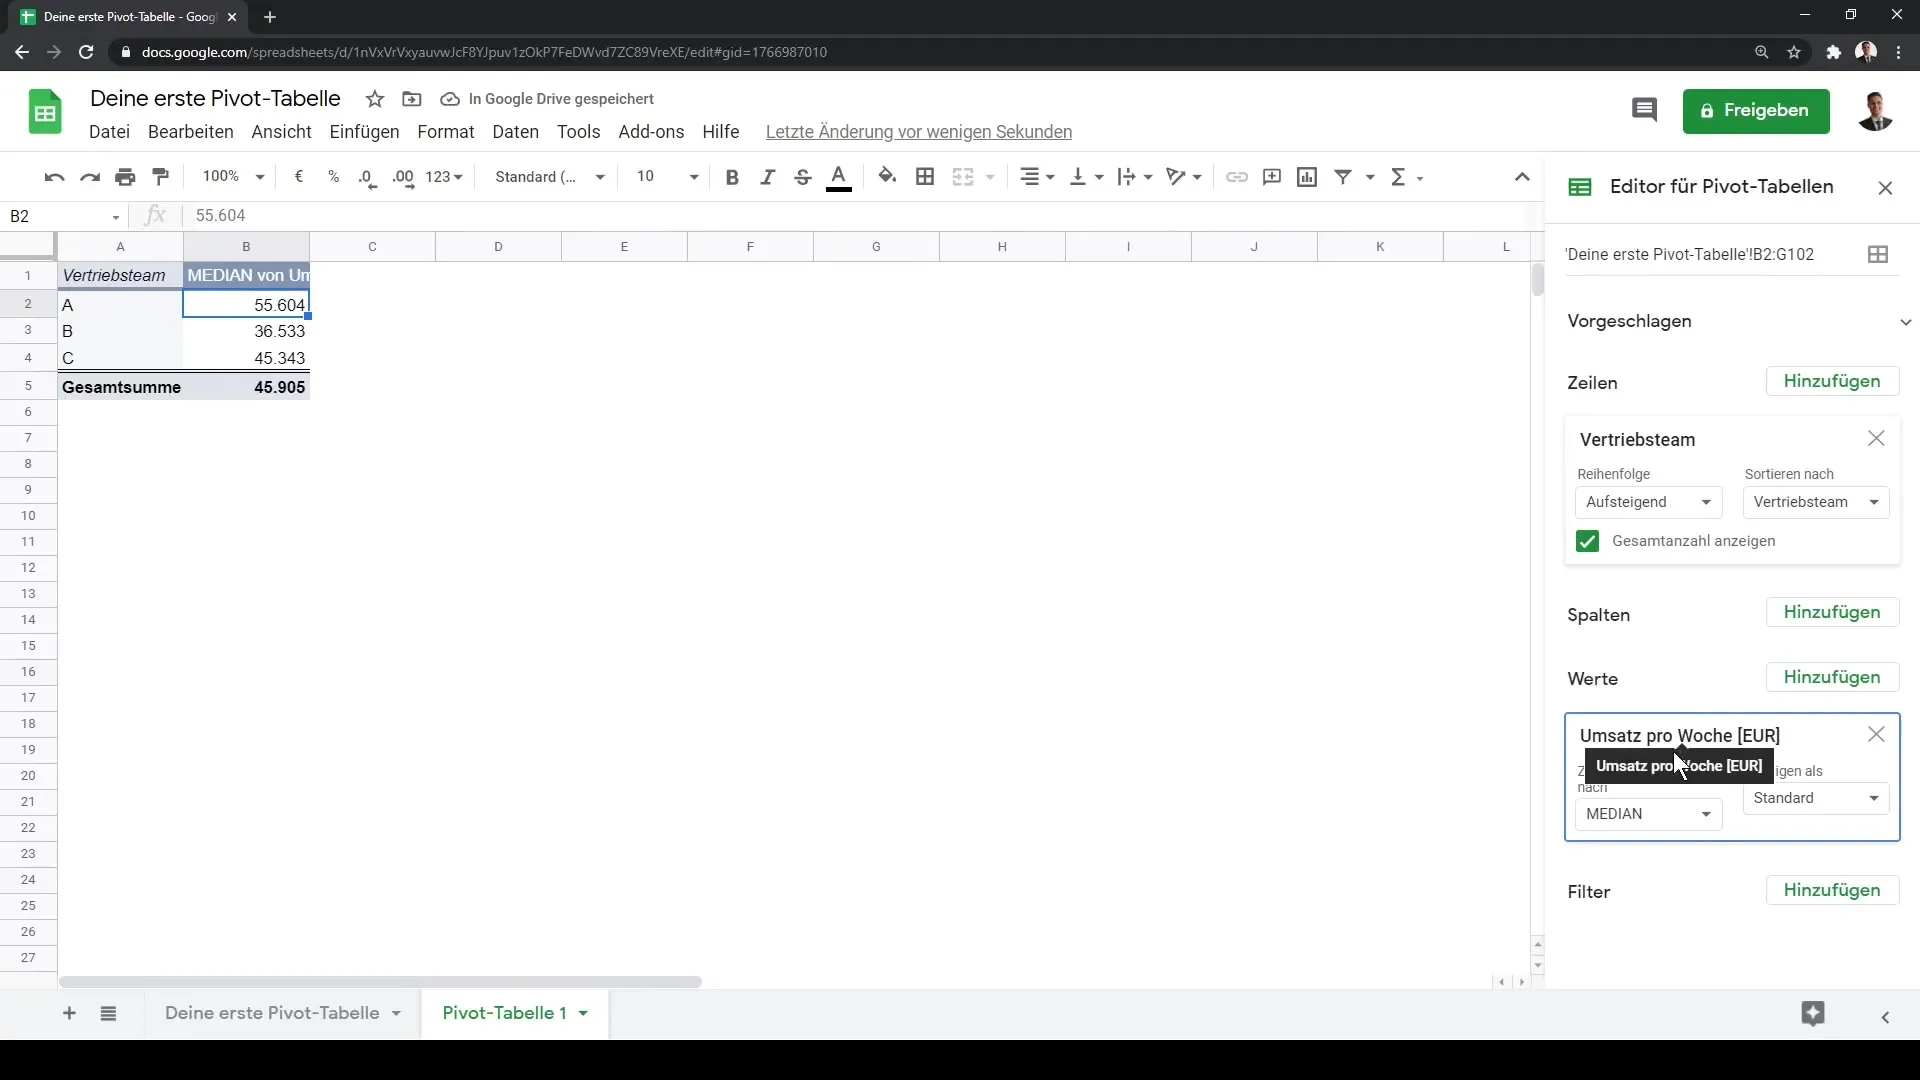
Task: Open vertical align dropdown
Action: (1086, 177)
